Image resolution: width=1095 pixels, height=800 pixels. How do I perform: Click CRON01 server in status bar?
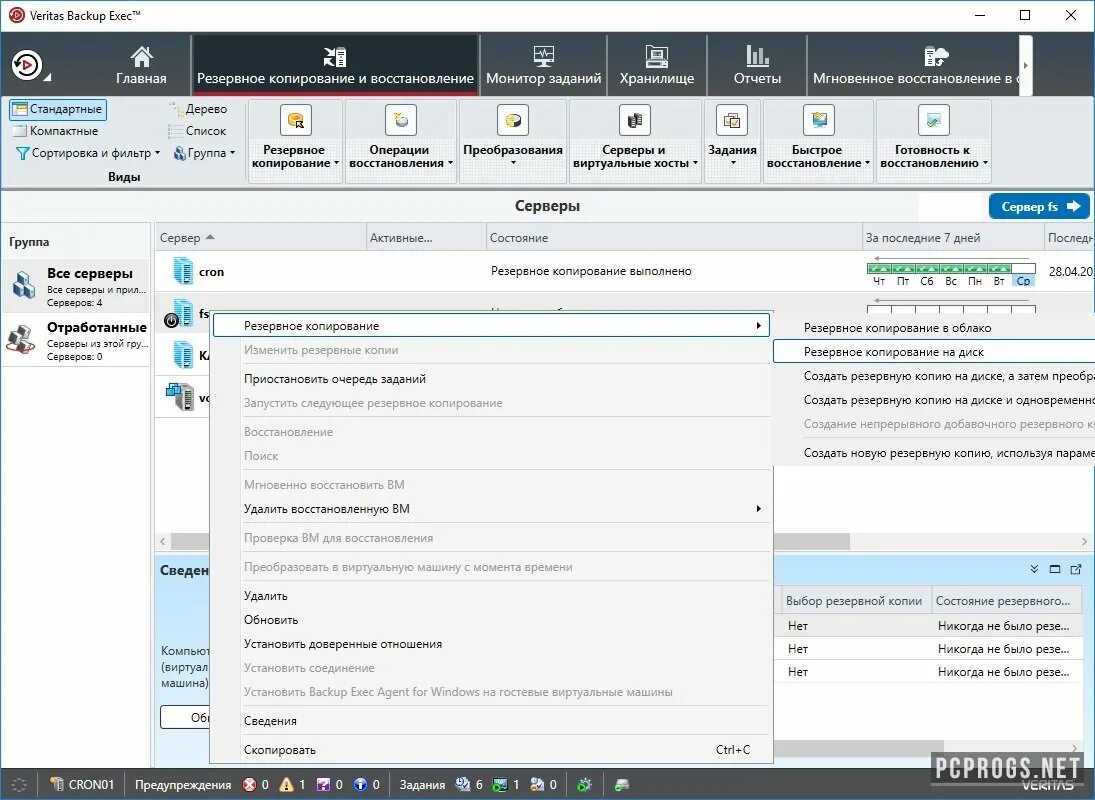pyautogui.click(x=82, y=785)
